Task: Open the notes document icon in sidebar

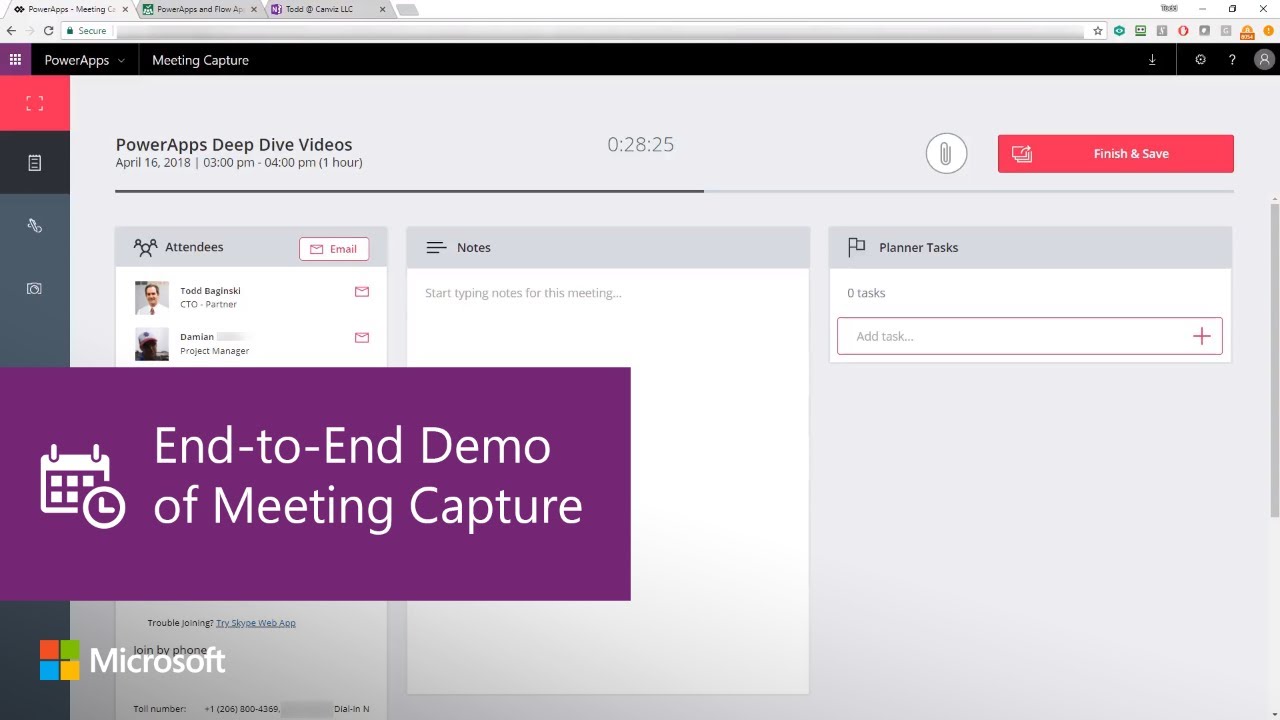Action: point(35,163)
